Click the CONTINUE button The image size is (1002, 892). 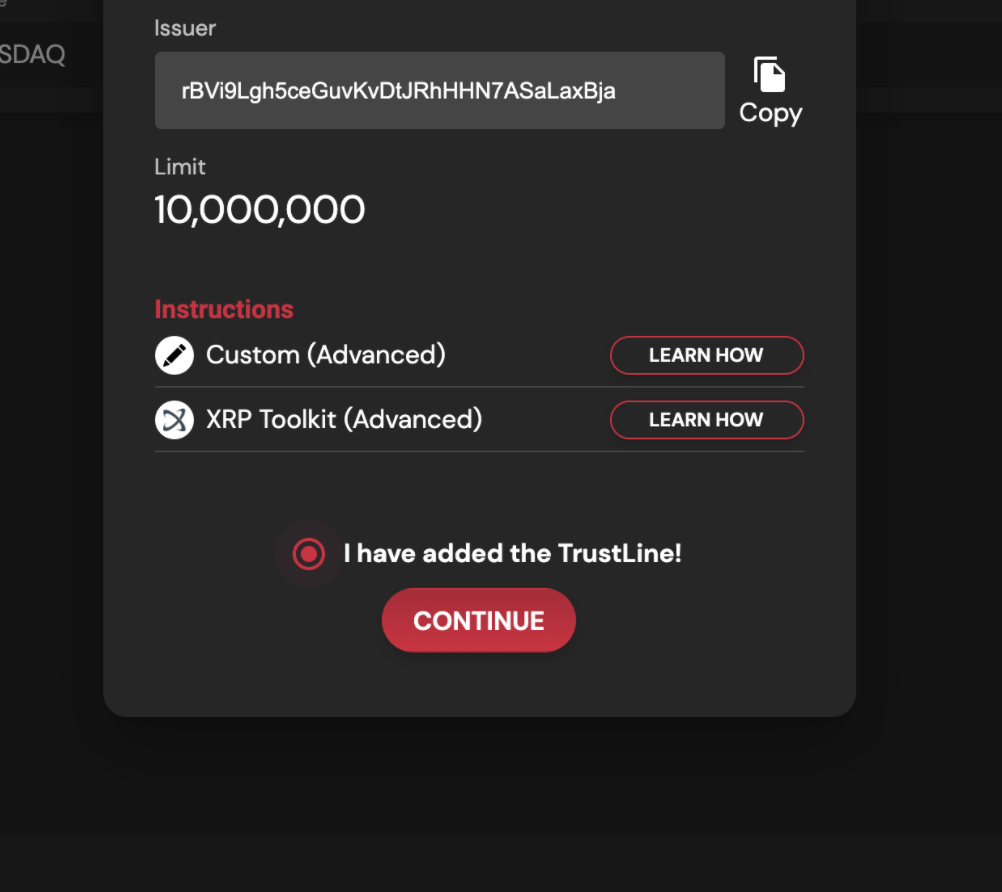(479, 620)
